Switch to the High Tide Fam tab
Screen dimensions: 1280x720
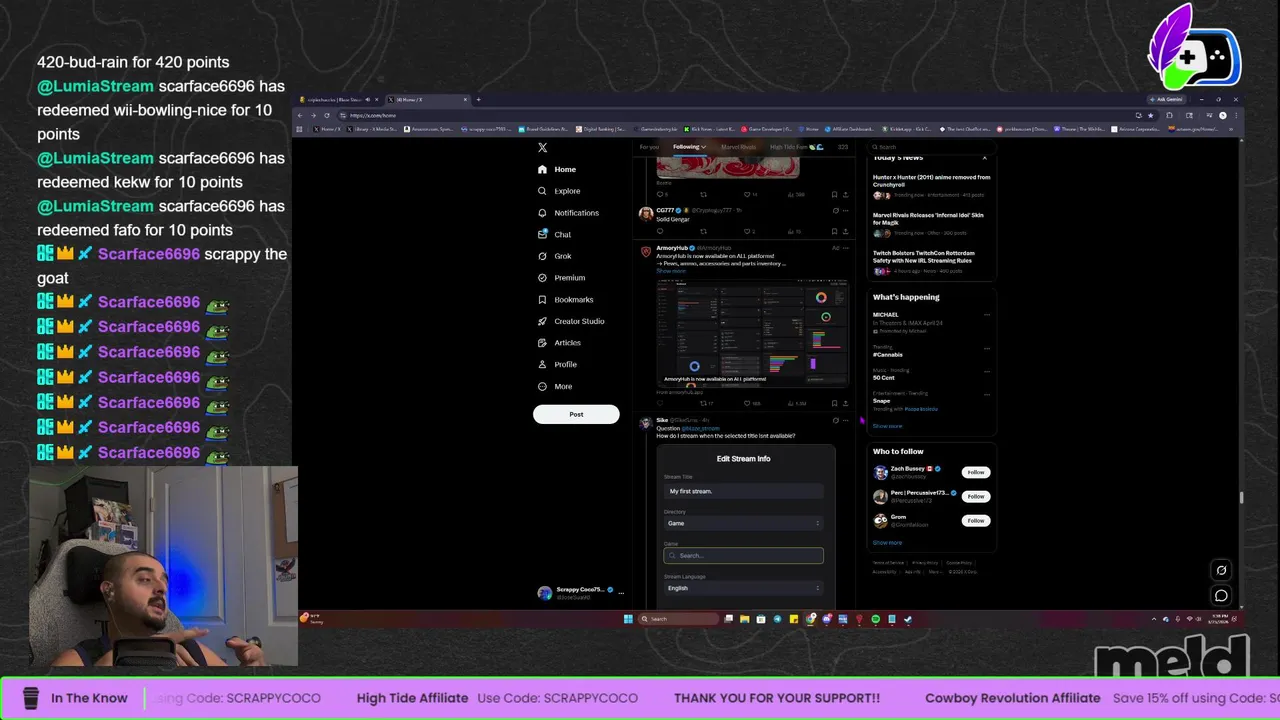coord(796,147)
